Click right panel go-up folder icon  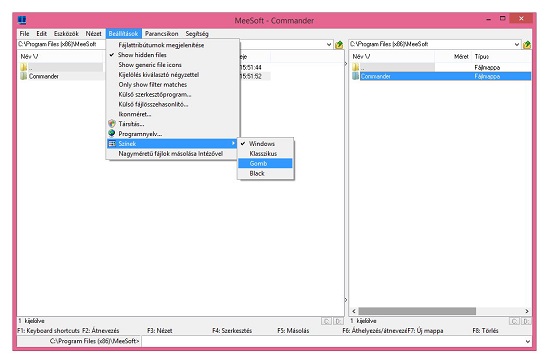[526, 45]
